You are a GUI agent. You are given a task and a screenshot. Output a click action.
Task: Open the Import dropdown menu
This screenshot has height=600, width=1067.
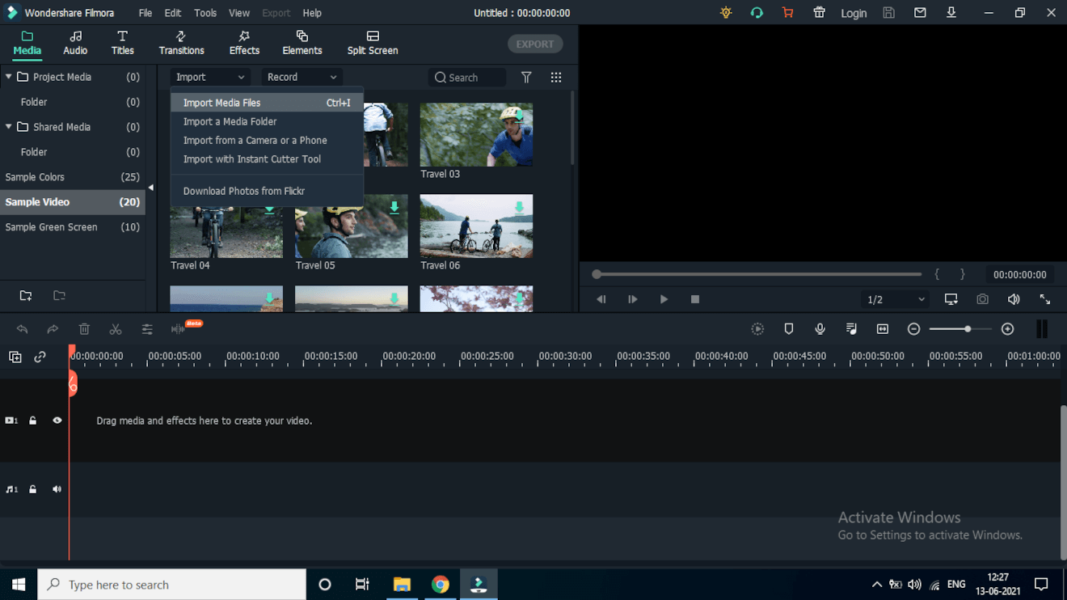(210, 76)
